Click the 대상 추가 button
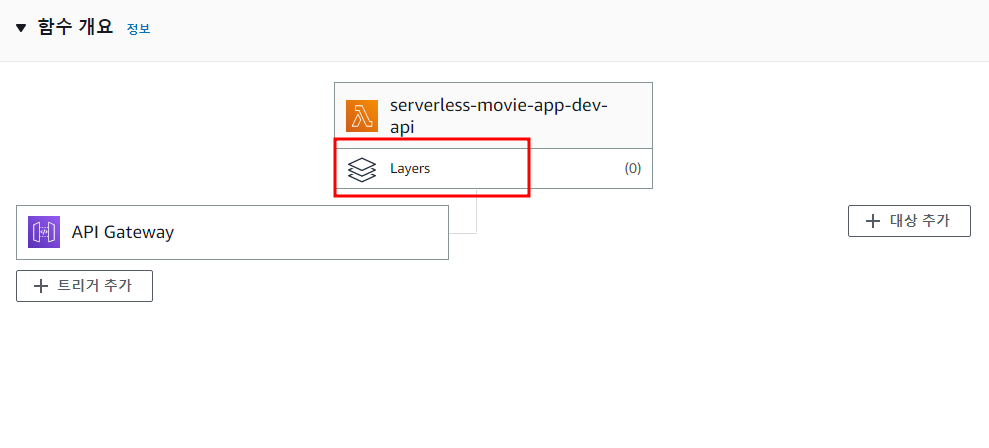The image size is (989, 448). click(x=909, y=221)
